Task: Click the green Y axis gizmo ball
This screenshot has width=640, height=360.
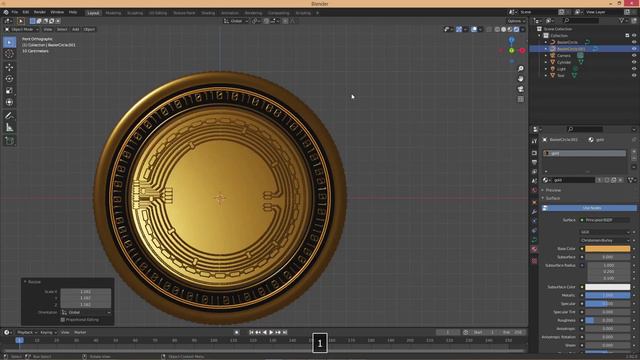Action: coord(511,51)
